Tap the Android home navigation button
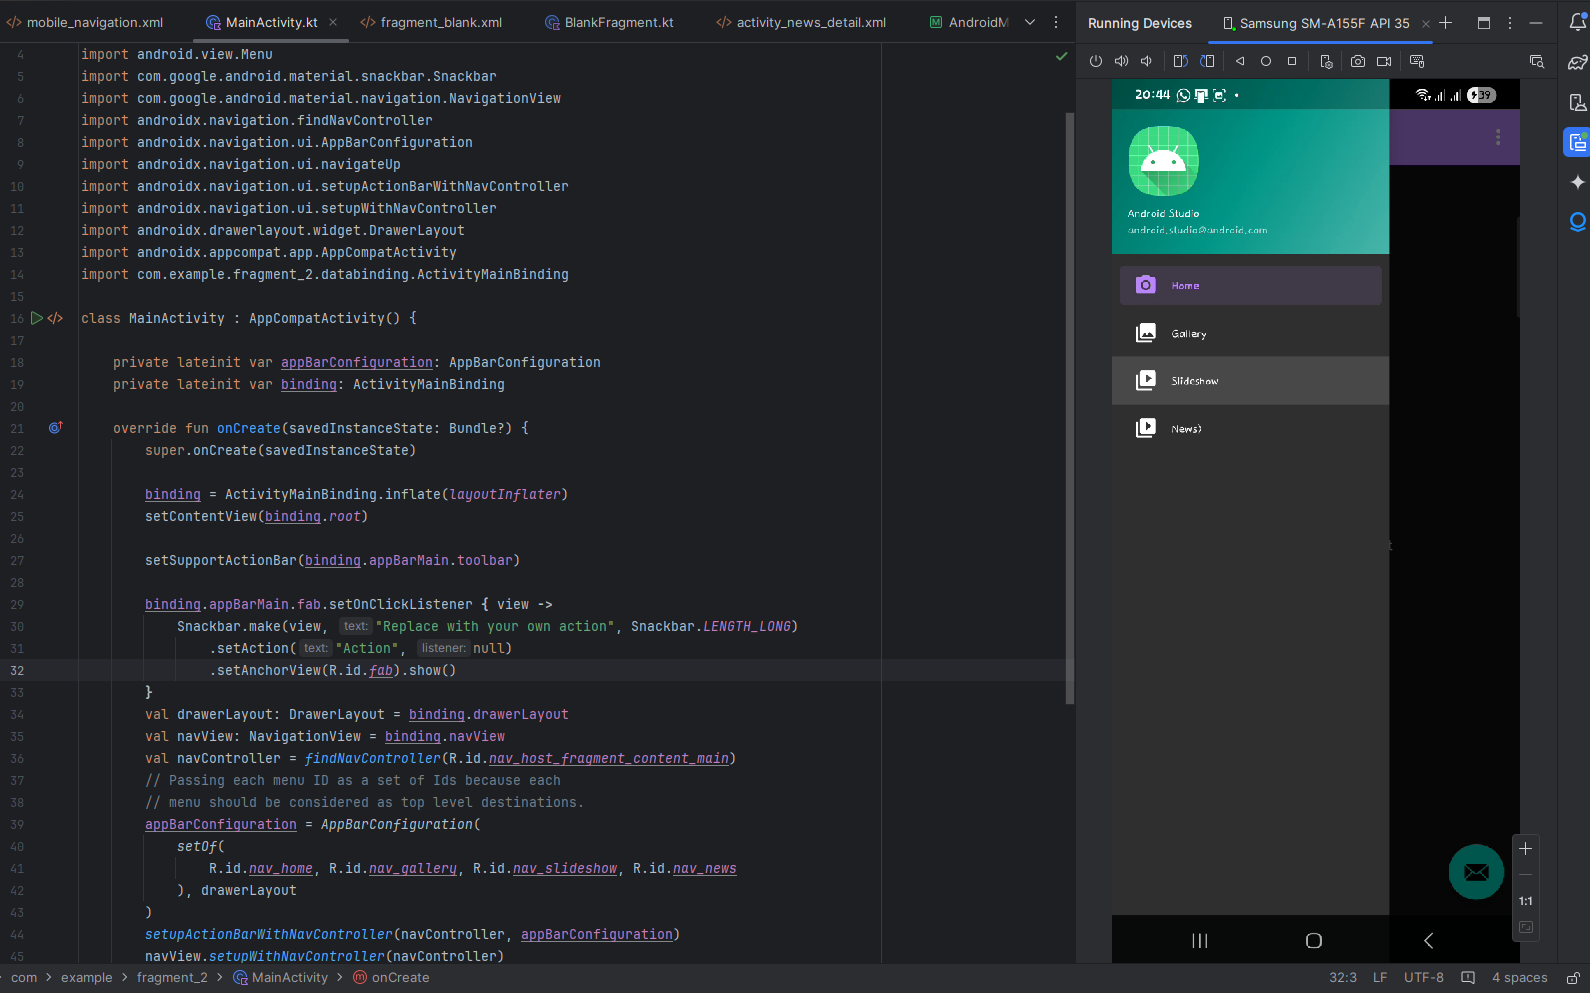Image resolution: width=1590 pixels, height=993 pixels. 1314,940
